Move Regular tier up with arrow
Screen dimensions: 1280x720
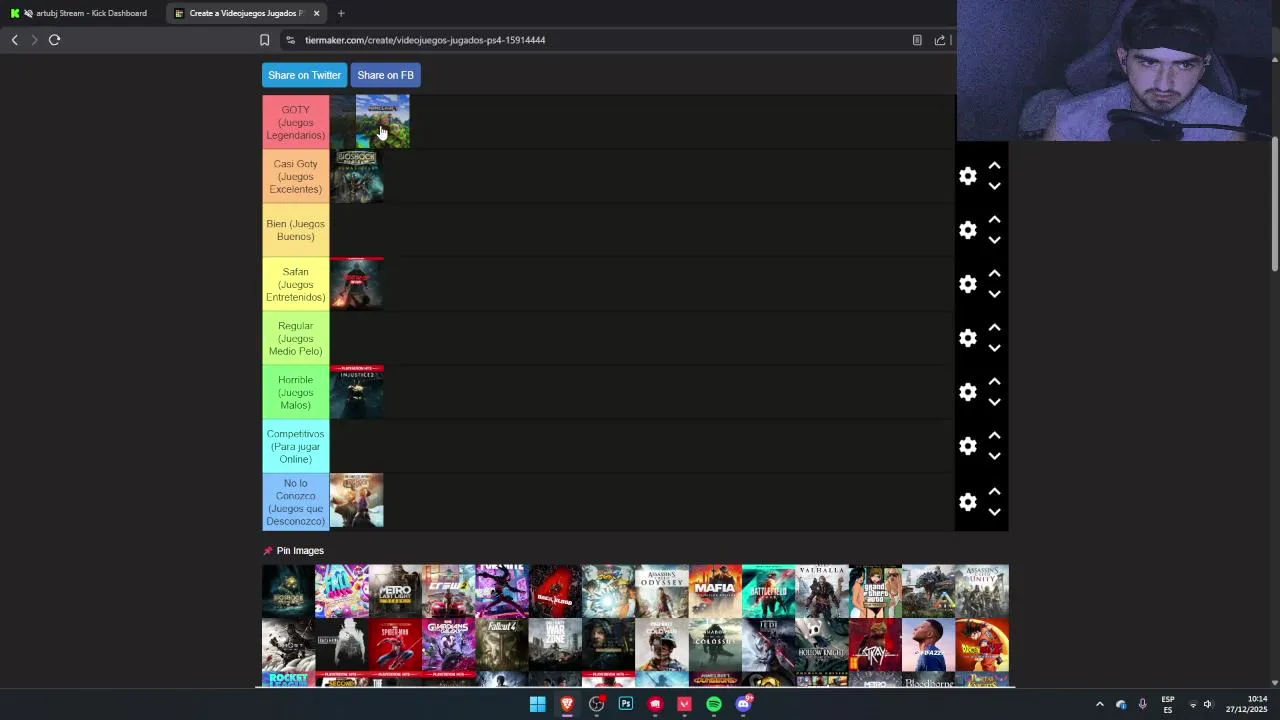click(x=994, y=328)
